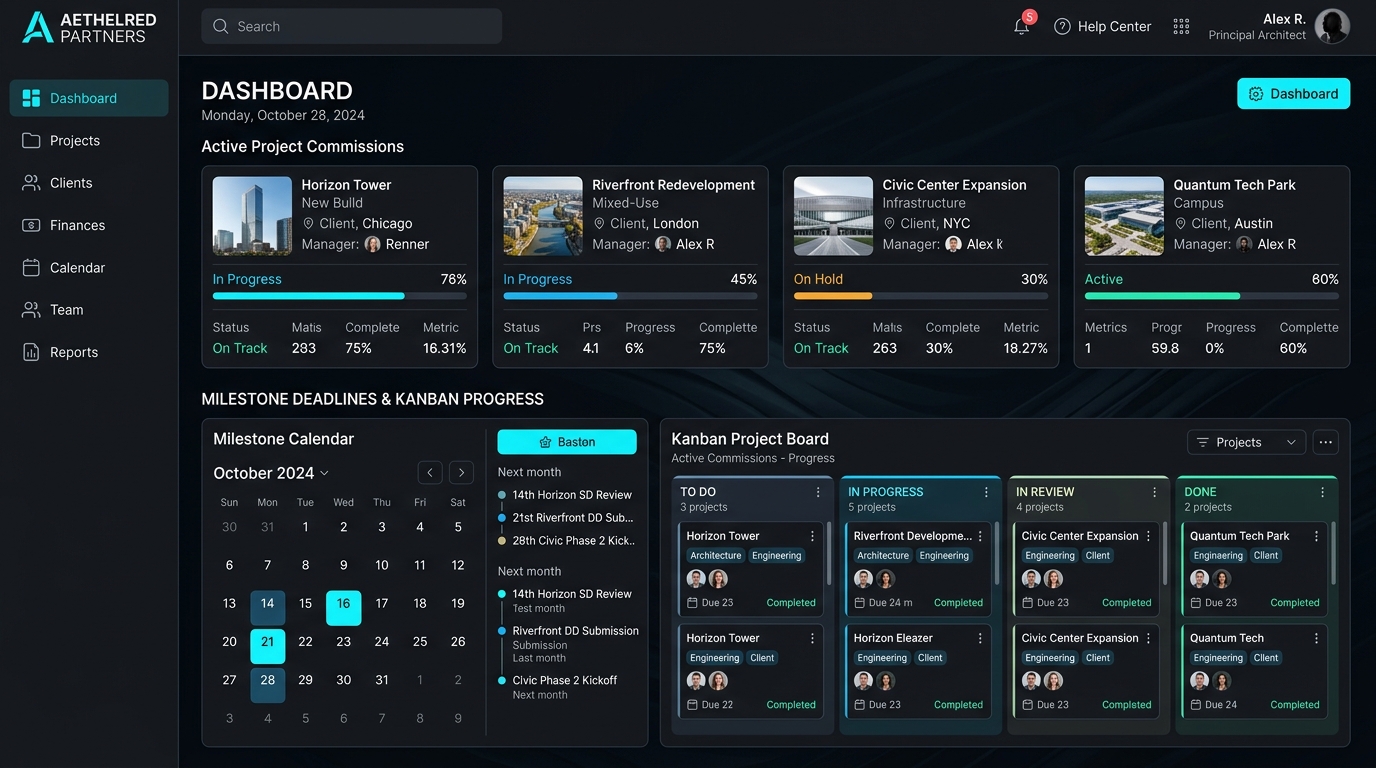
Task: Open the Riverfront Developme... kanban card menu
Action: point(980,536)
